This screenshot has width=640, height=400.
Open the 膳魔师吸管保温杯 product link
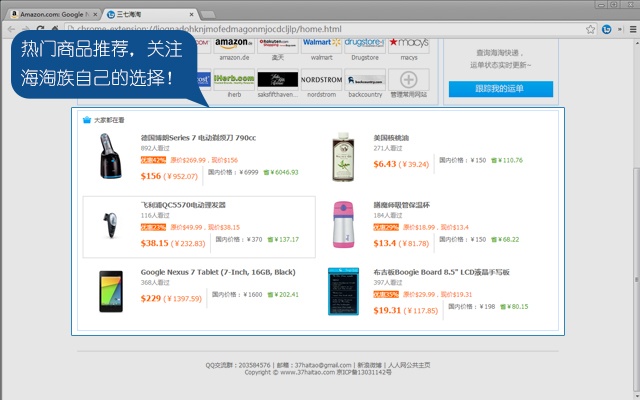point(402,205)
